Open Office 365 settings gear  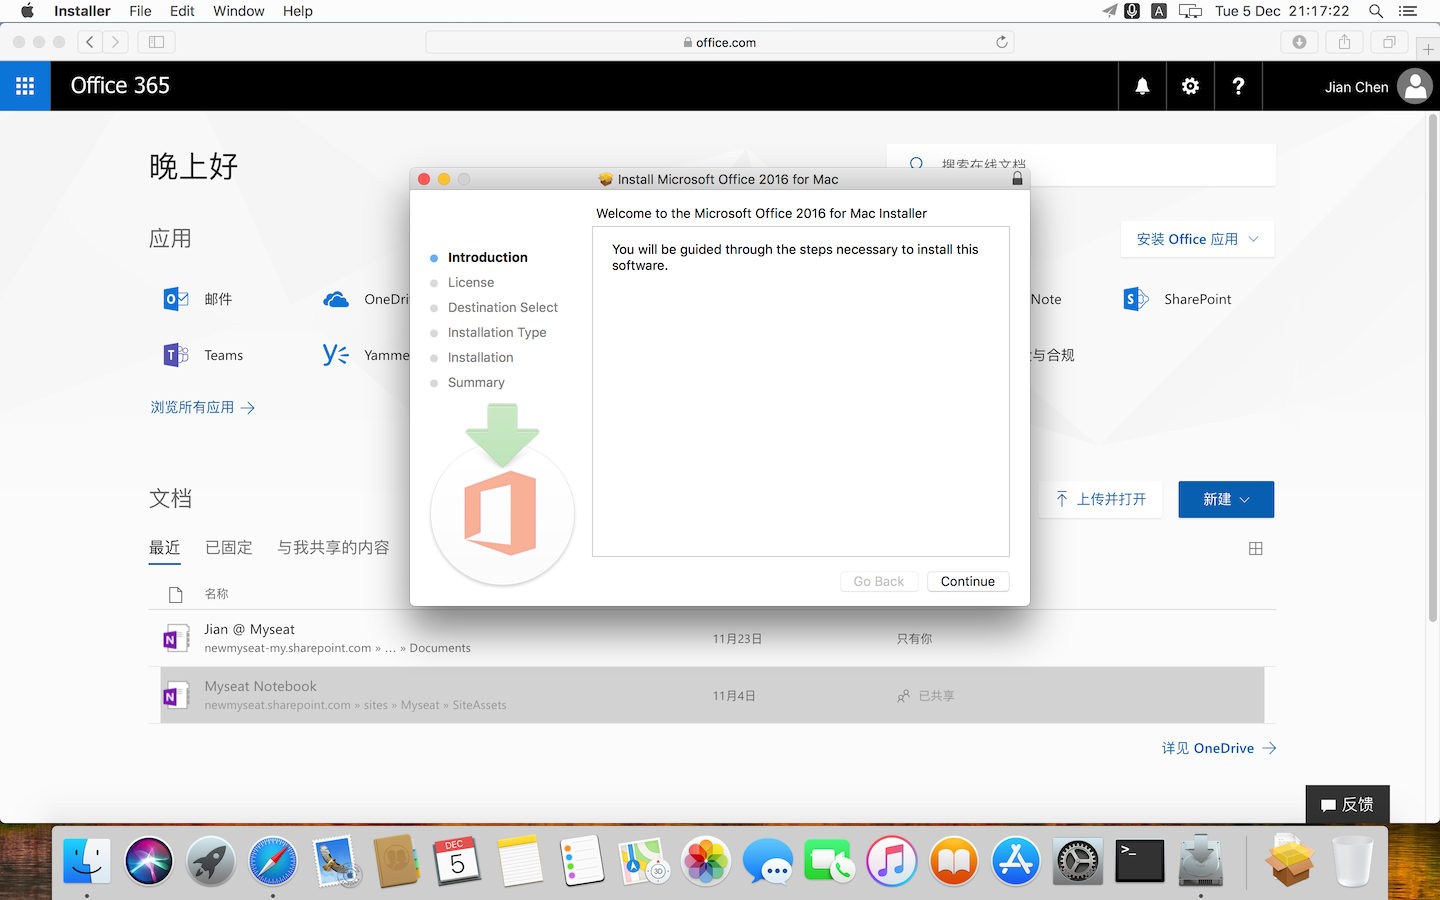(x=1190, y=86)
